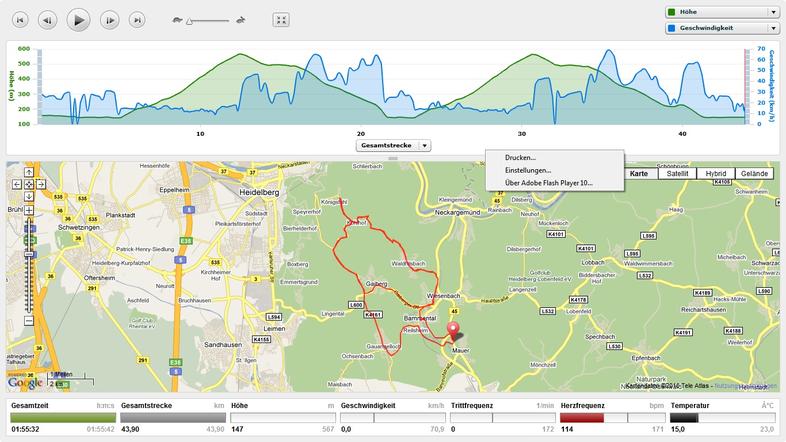786x442 pixels.
Task: Click the red Herzfrequenz bar
Action: [582, 417]
